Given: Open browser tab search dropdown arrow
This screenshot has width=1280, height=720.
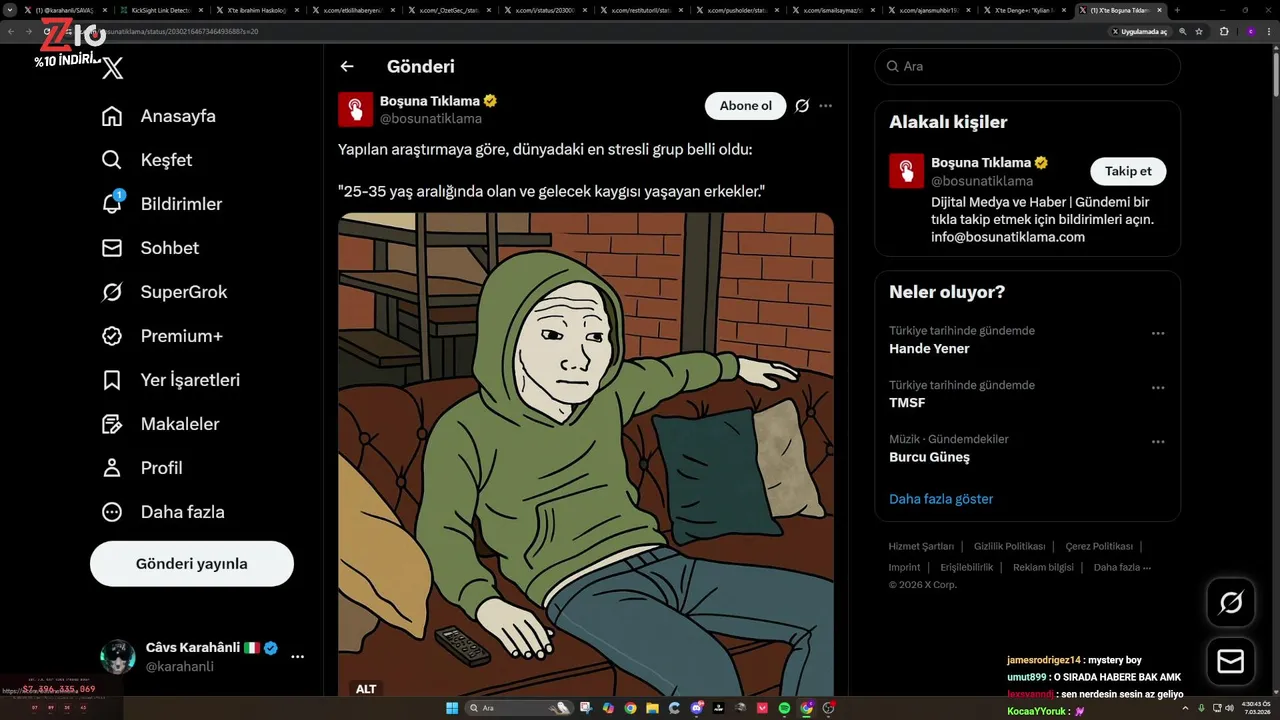Looking at the screenshot, I should pos(10,10).
